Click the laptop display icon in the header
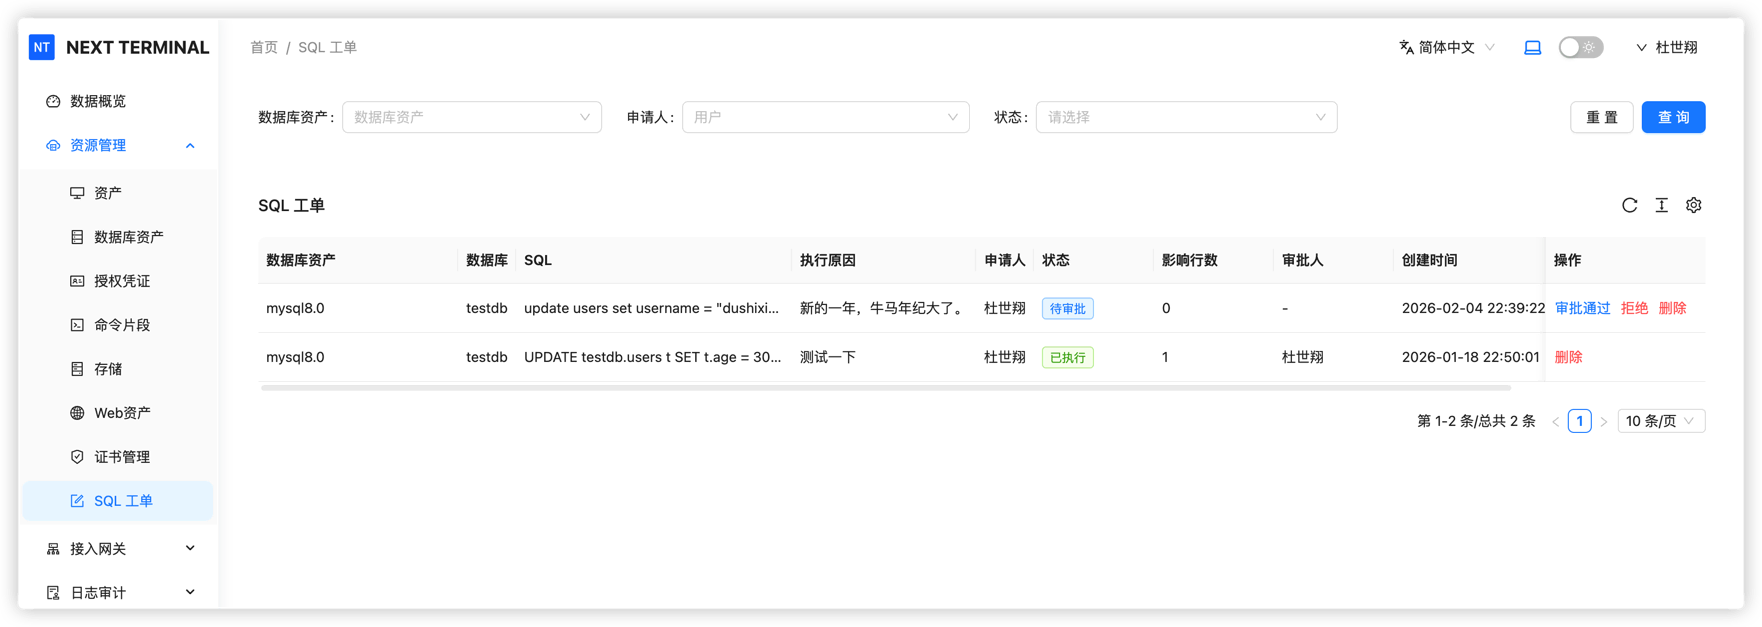 coord(1532,47)
